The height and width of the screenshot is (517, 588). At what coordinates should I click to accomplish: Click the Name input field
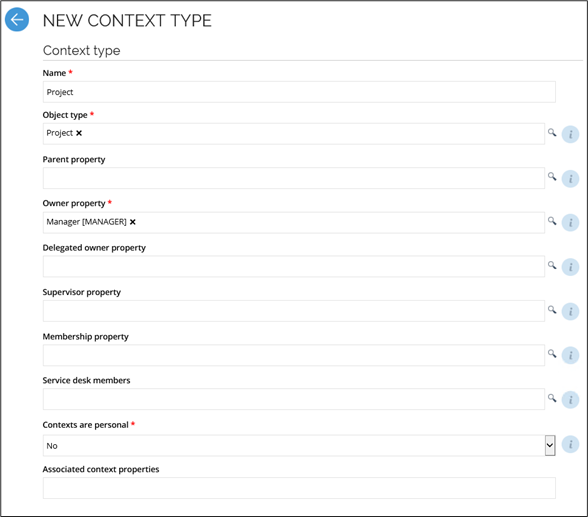tap(299, 92)
